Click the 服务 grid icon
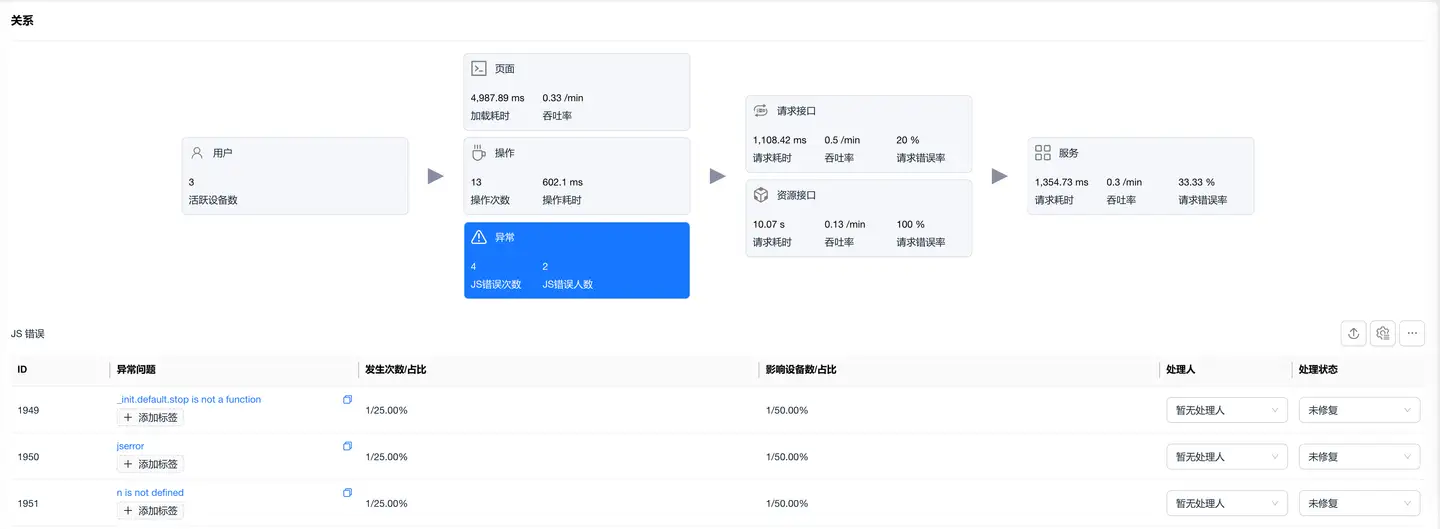 pos(1042,153)
